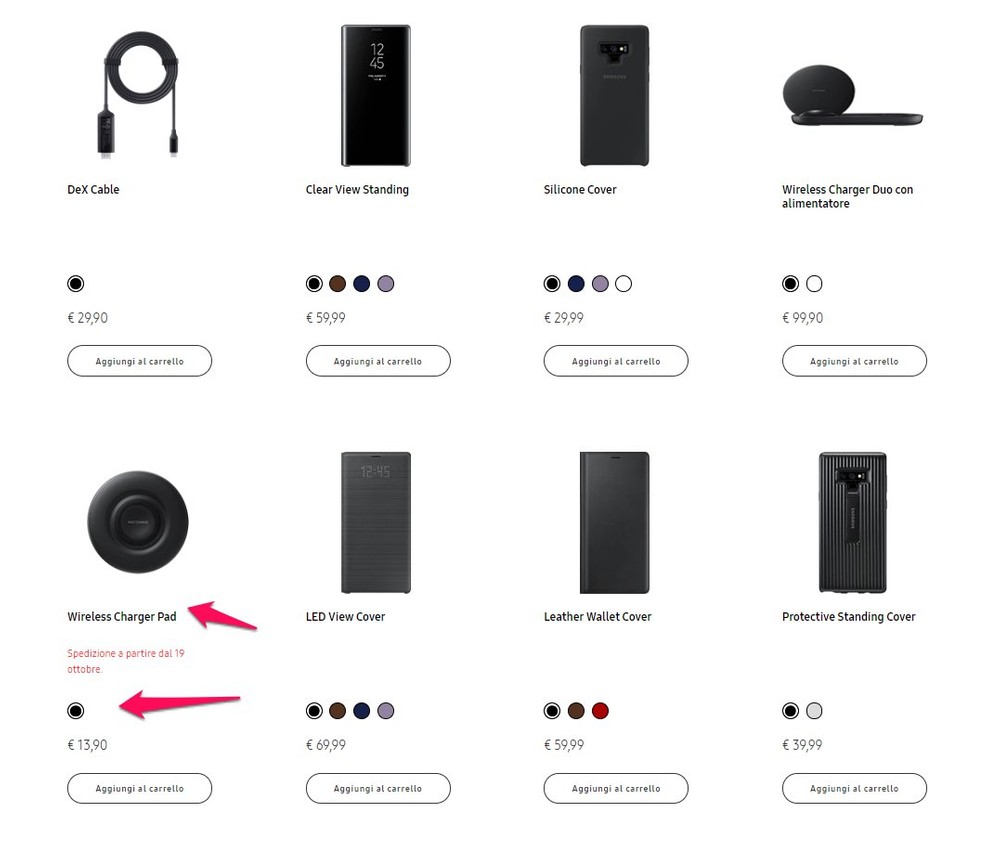Open the Wireless Charger Pad product image
1000x846 pixels.
[x=138, y=522]
